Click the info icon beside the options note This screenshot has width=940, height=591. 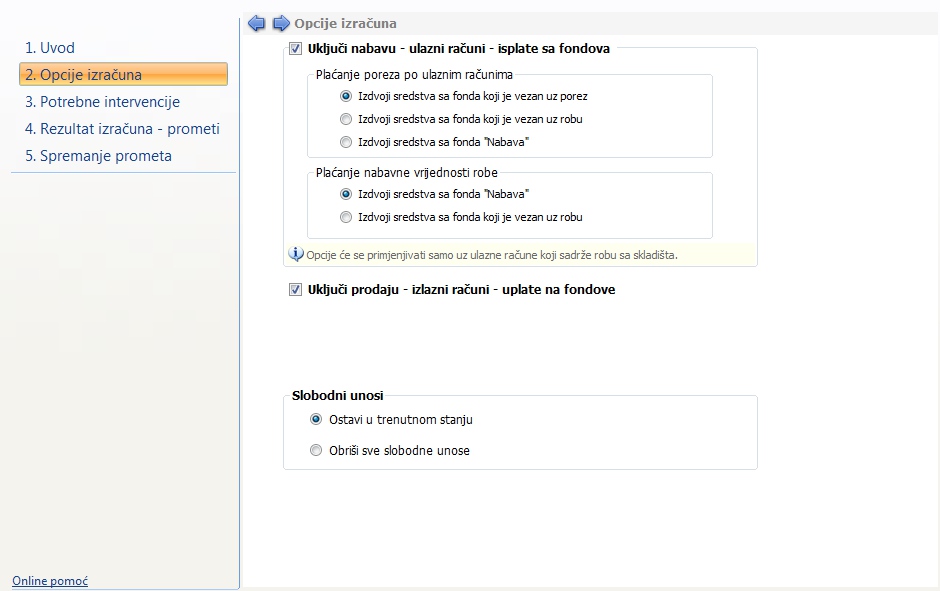click(296, 254)
